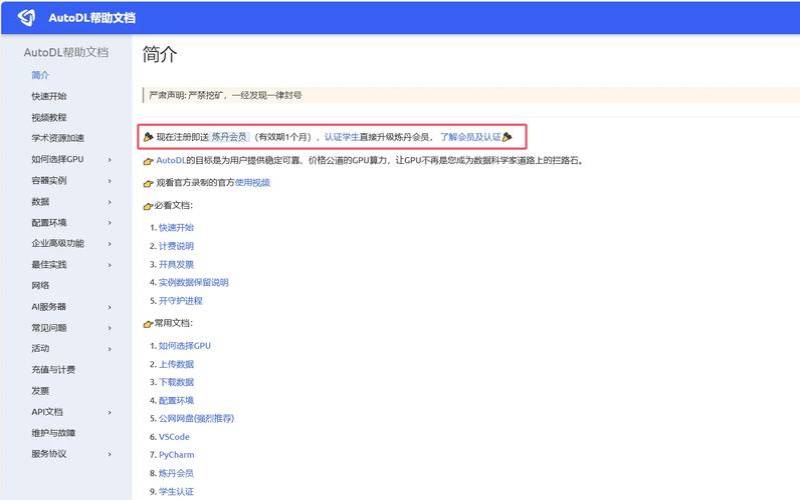800x500 pixels.
Task: Expand the 容器实例 sidebar section
Action: coord(109,181)
